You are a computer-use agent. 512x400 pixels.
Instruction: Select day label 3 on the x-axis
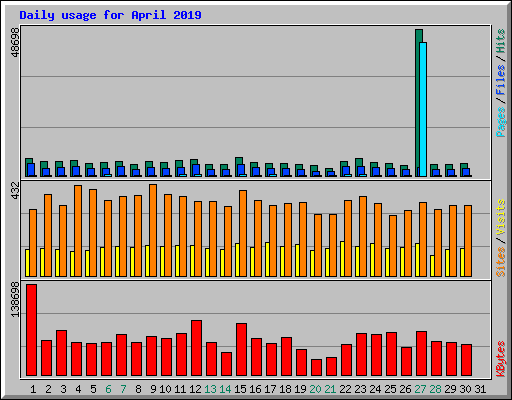[x=63, y=389]
